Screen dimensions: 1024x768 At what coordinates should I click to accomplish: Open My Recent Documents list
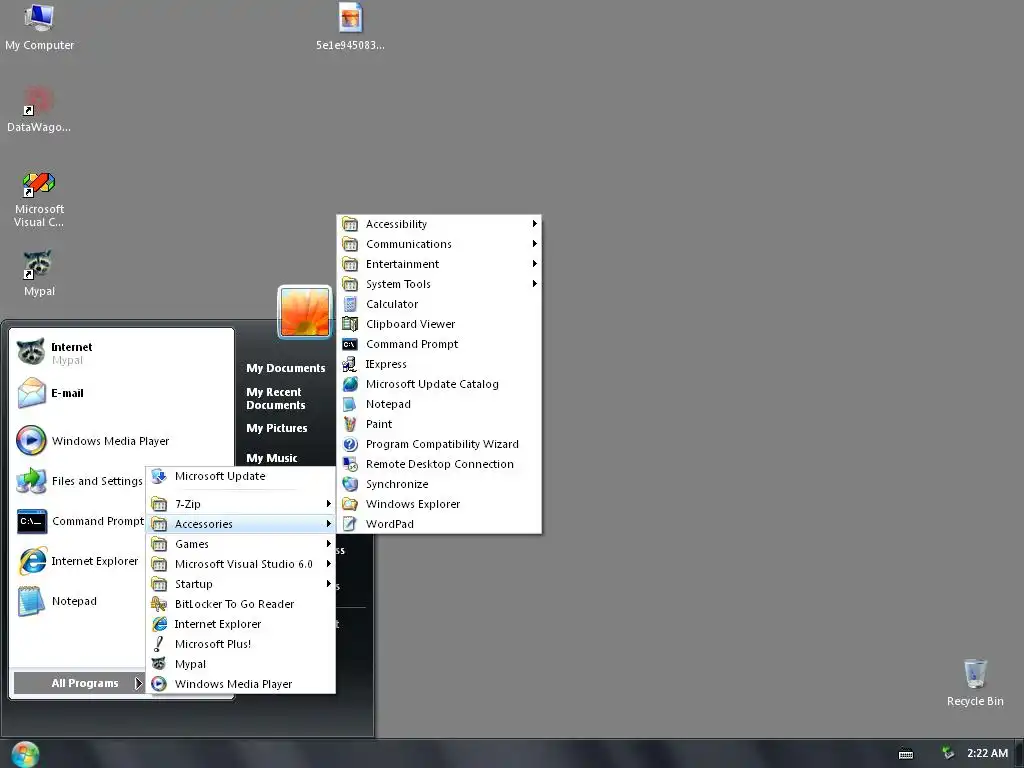click(276, 398)
